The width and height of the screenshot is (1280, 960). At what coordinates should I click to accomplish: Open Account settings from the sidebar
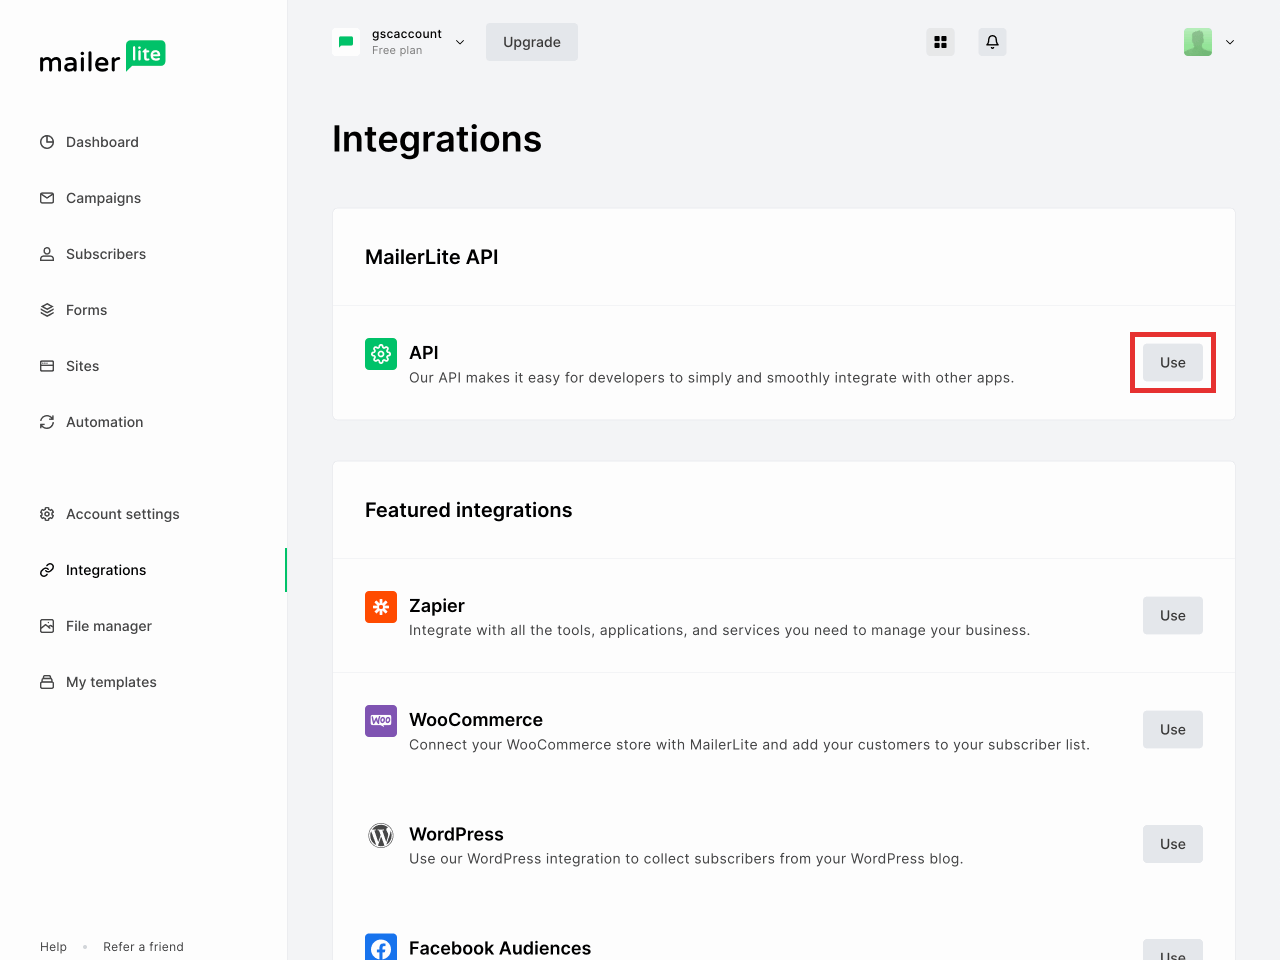click(x=123, y=514)
